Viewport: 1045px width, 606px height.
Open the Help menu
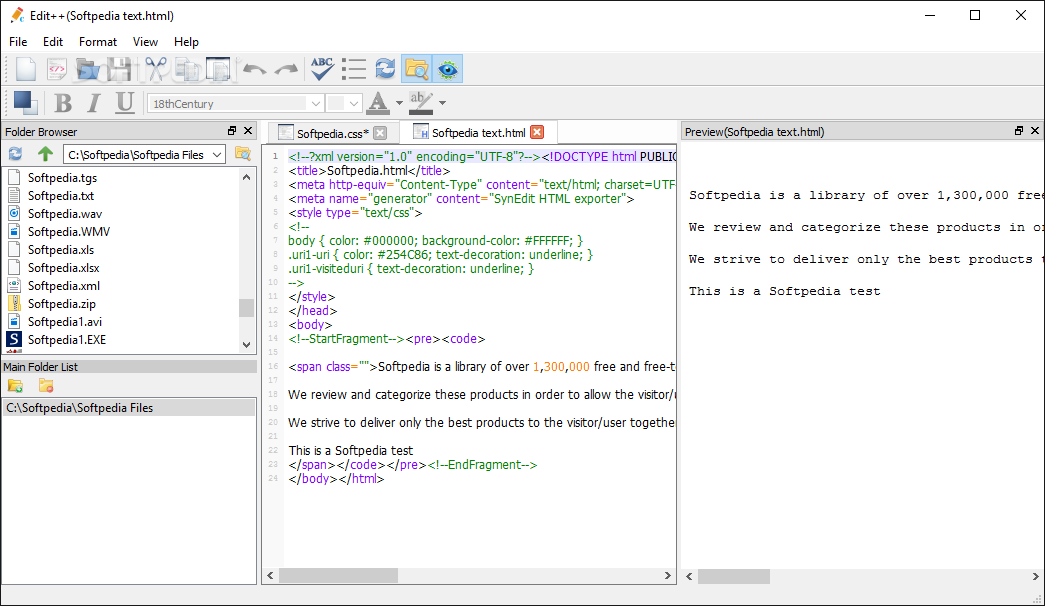coord(187,41)
